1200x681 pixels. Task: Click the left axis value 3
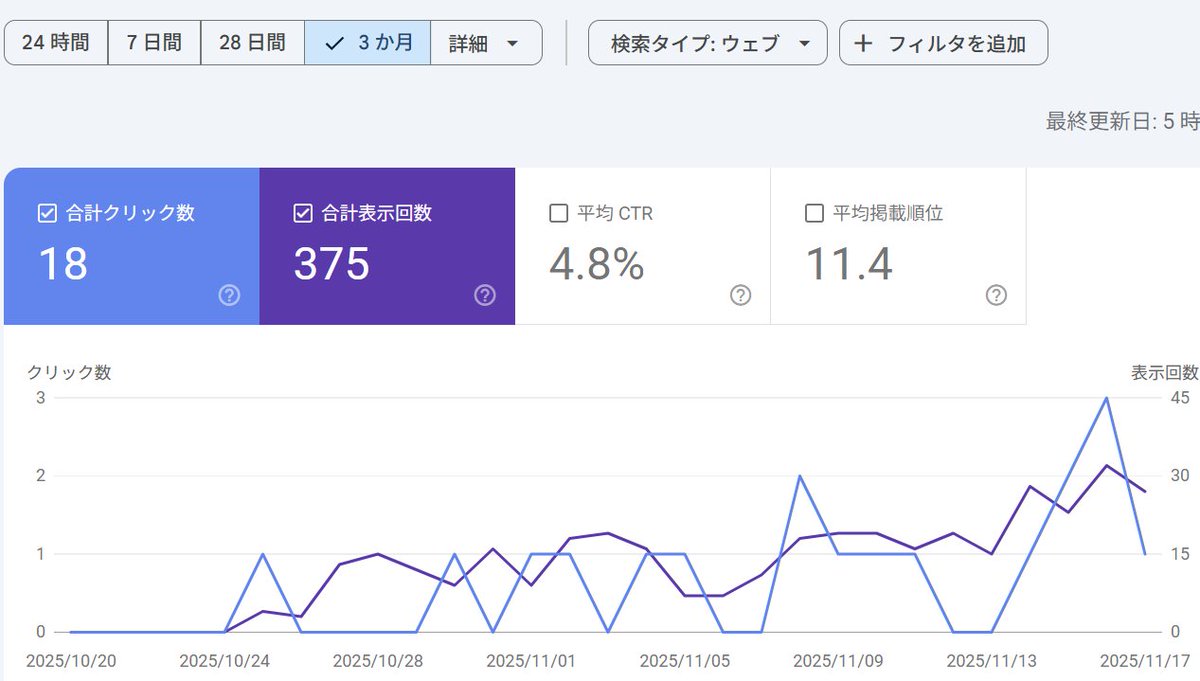point(41,397)
